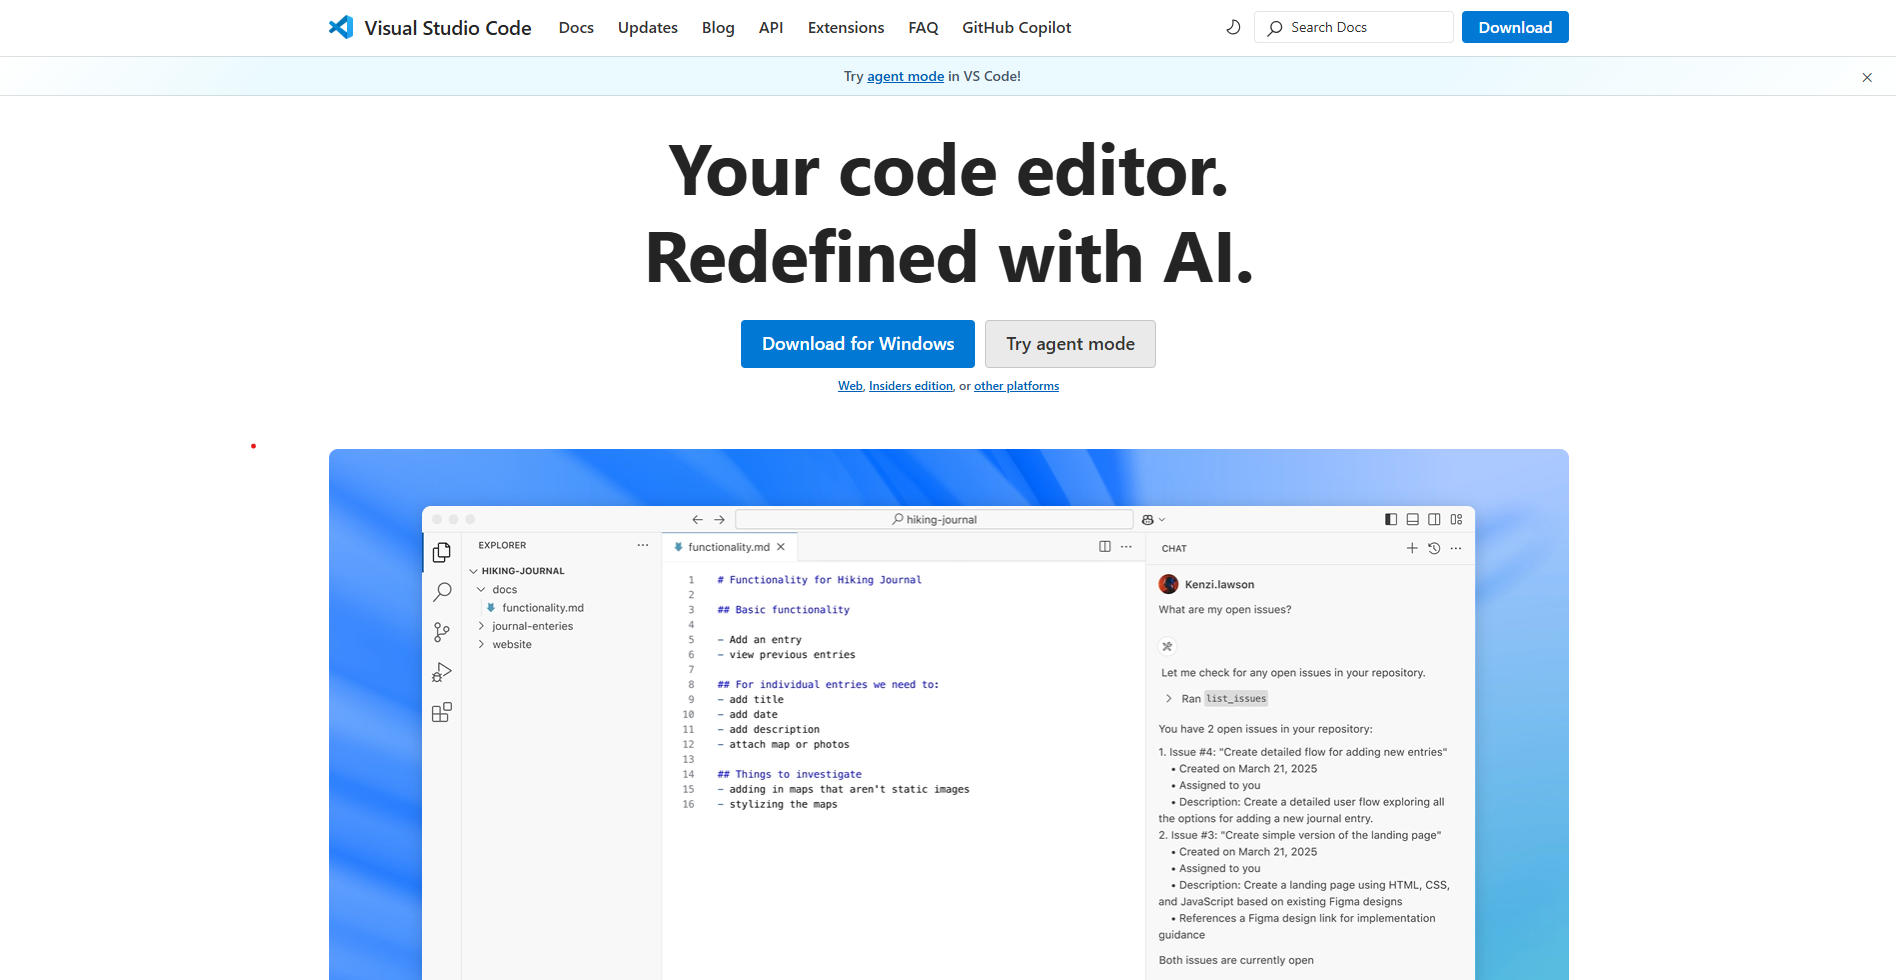Click the Copilot response icon in chat
The height and width of the screenshot is (980, 1896).
coord(1167,646)
